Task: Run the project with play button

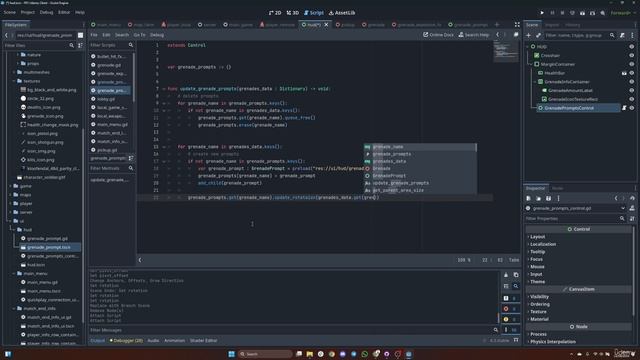Action: [x=542, y=13]
